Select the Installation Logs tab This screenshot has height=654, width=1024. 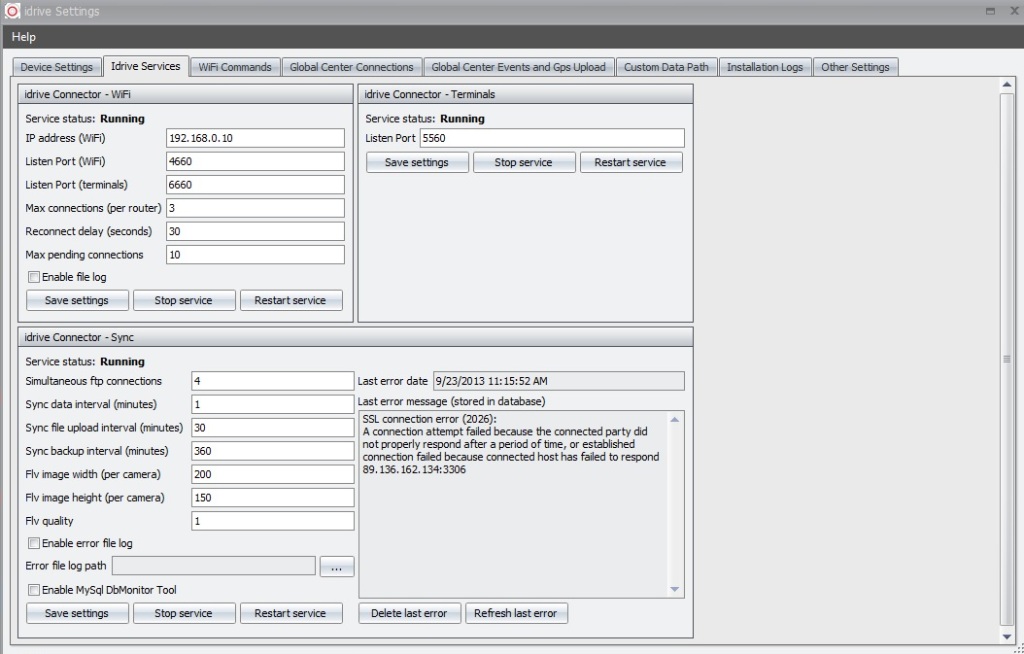coord(764,67)
